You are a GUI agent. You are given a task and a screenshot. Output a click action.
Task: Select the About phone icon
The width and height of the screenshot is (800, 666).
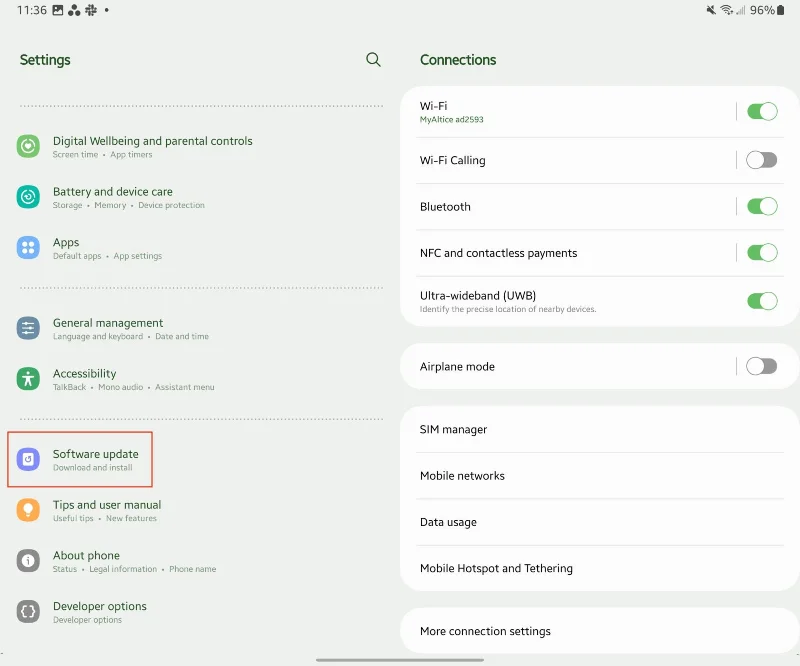[28, 562]
